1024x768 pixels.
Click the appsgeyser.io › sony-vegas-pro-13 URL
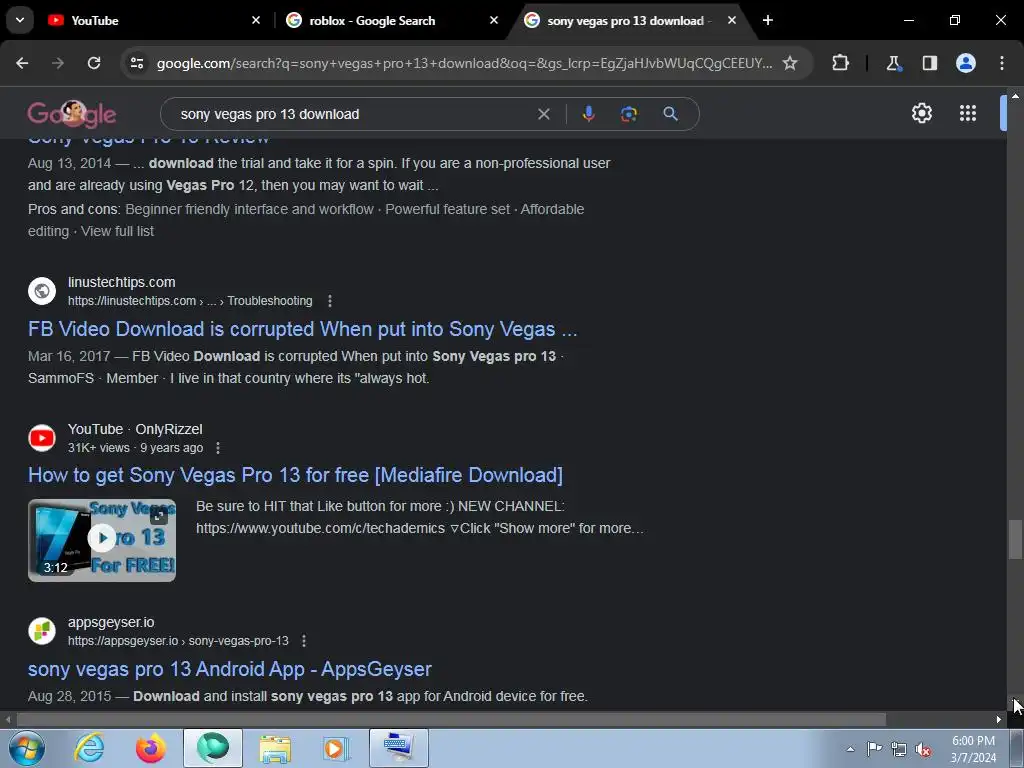click(x=178, y=641)
